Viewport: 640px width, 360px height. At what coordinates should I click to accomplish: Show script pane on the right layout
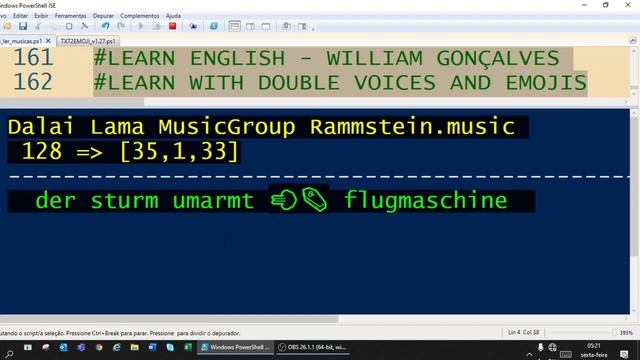coord(250,27)
